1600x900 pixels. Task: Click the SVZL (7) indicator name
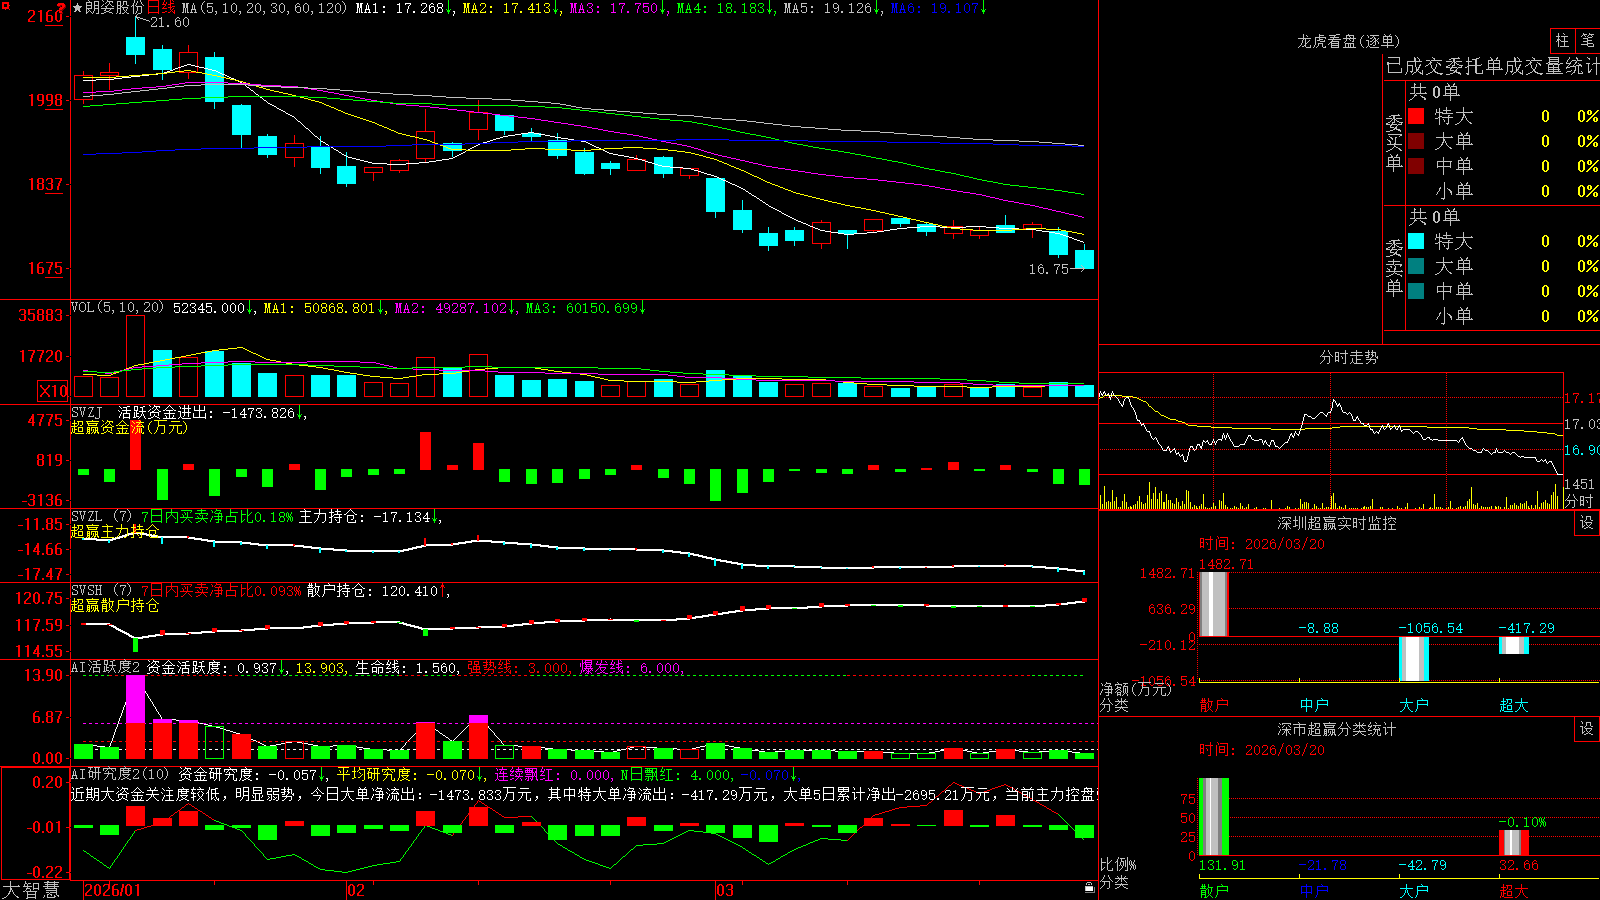(102, 517)
